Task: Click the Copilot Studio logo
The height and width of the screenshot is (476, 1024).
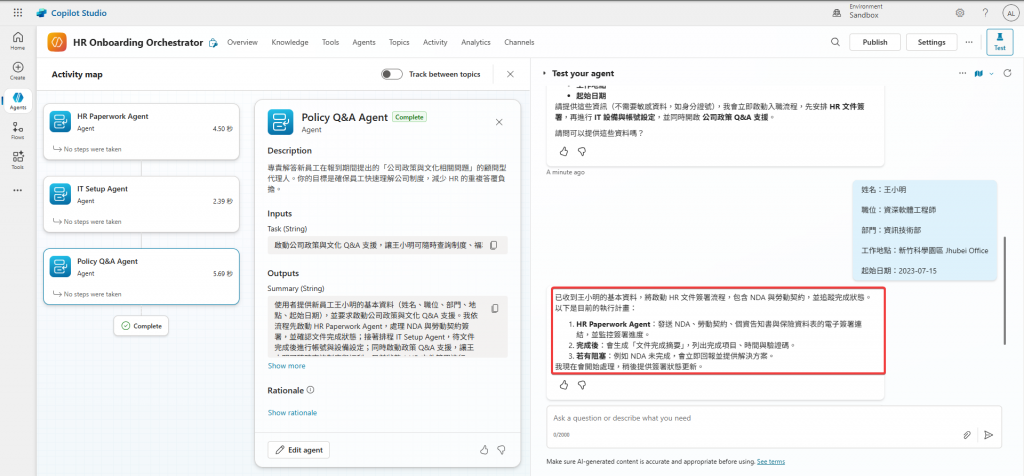Action: tap(71, 13)
